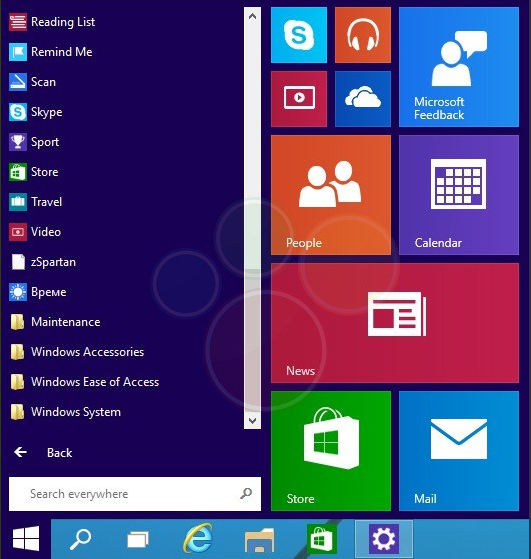The height and width of the screenshot is (559, 531).
Task: Open the Mail tile
Action: (459, 451)
